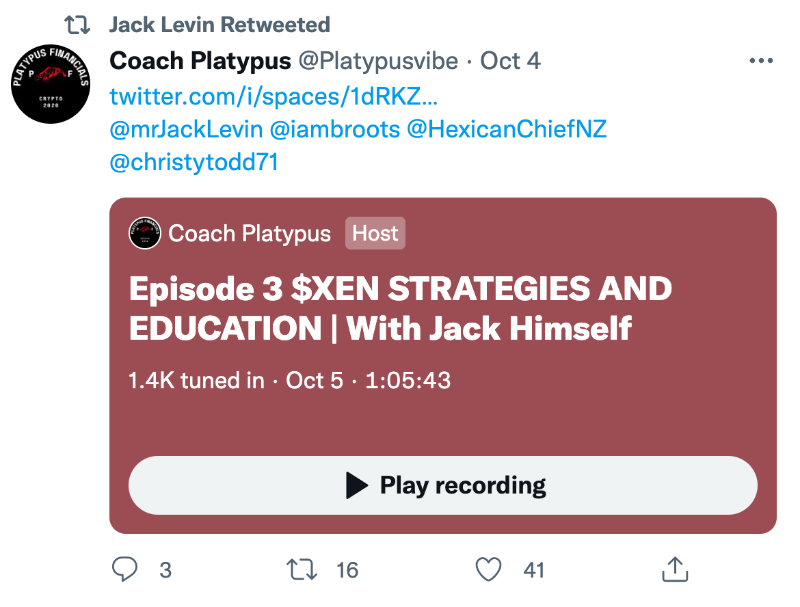The width and height of the screenshot is (800, 607).
Task: Open the @HexicanChiefNZ mention
Action: (x=507, y=130)
